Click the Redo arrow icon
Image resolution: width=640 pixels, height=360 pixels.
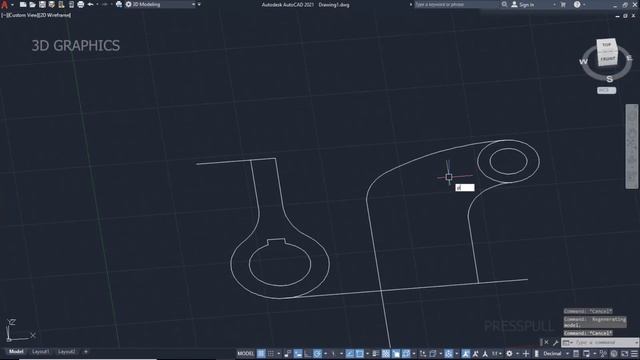click(x=104, y=4)
